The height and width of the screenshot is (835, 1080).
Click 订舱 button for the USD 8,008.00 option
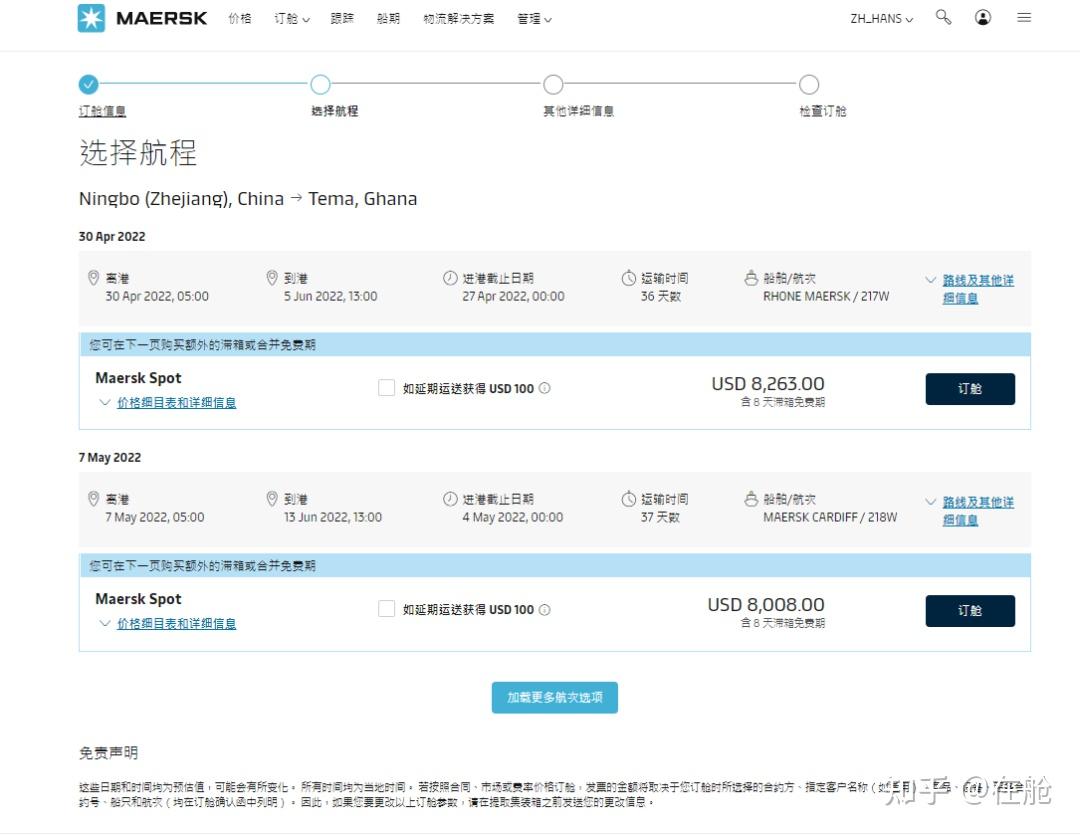(969, 610)
